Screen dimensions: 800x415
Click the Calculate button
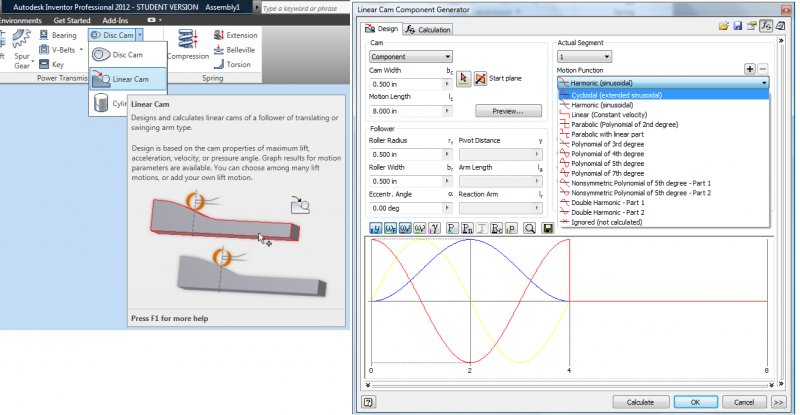click(640, 402)
